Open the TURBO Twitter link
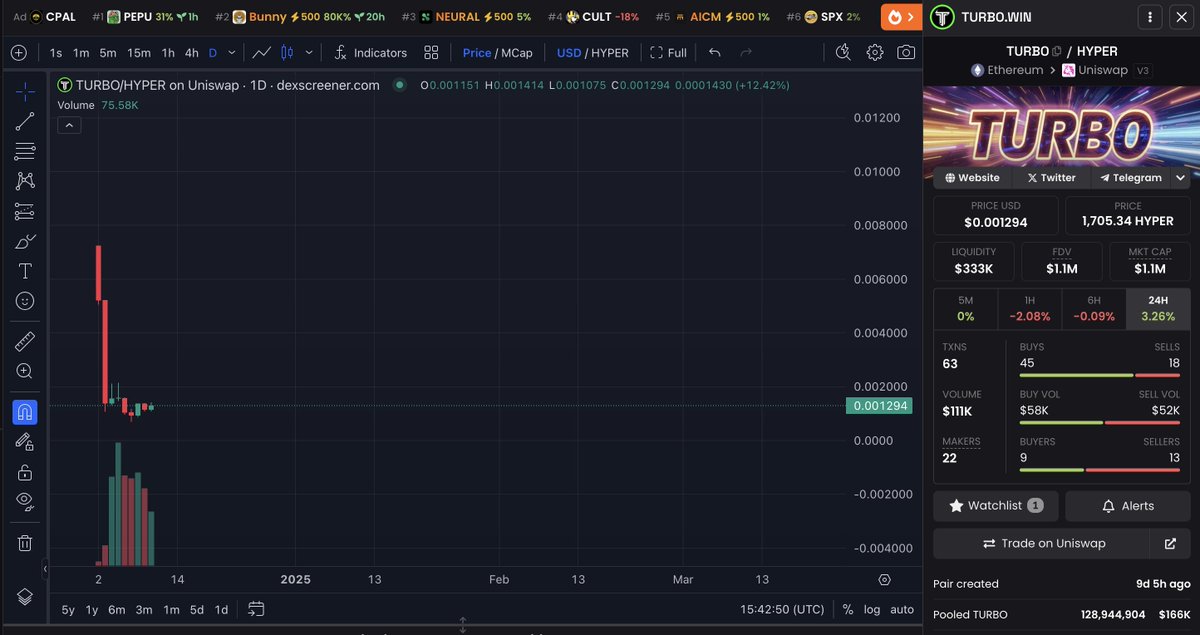This screenshot has height=635, width=1200. point(1050,178)
